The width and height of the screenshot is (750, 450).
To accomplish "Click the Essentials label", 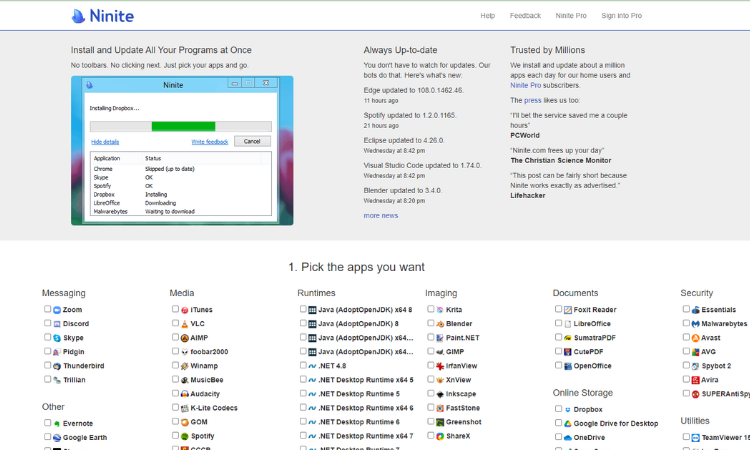I will (718, 310).
